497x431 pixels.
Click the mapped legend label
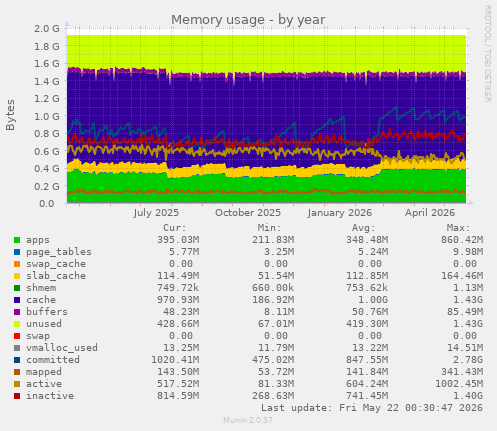tap(44, 372)
